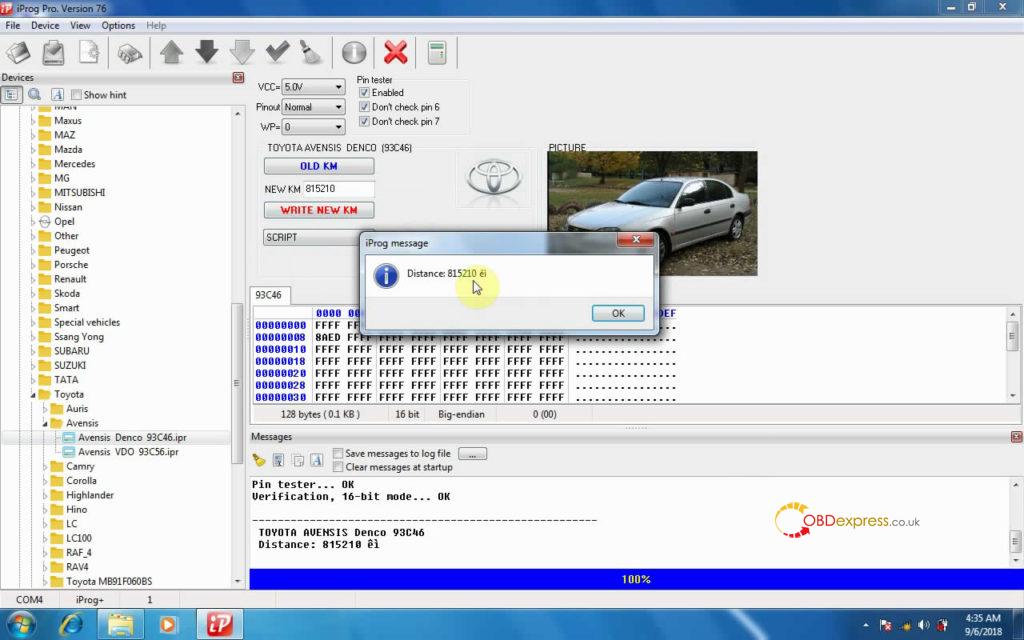
Task: Open the calculator toolbar icon
Action: 437,52
